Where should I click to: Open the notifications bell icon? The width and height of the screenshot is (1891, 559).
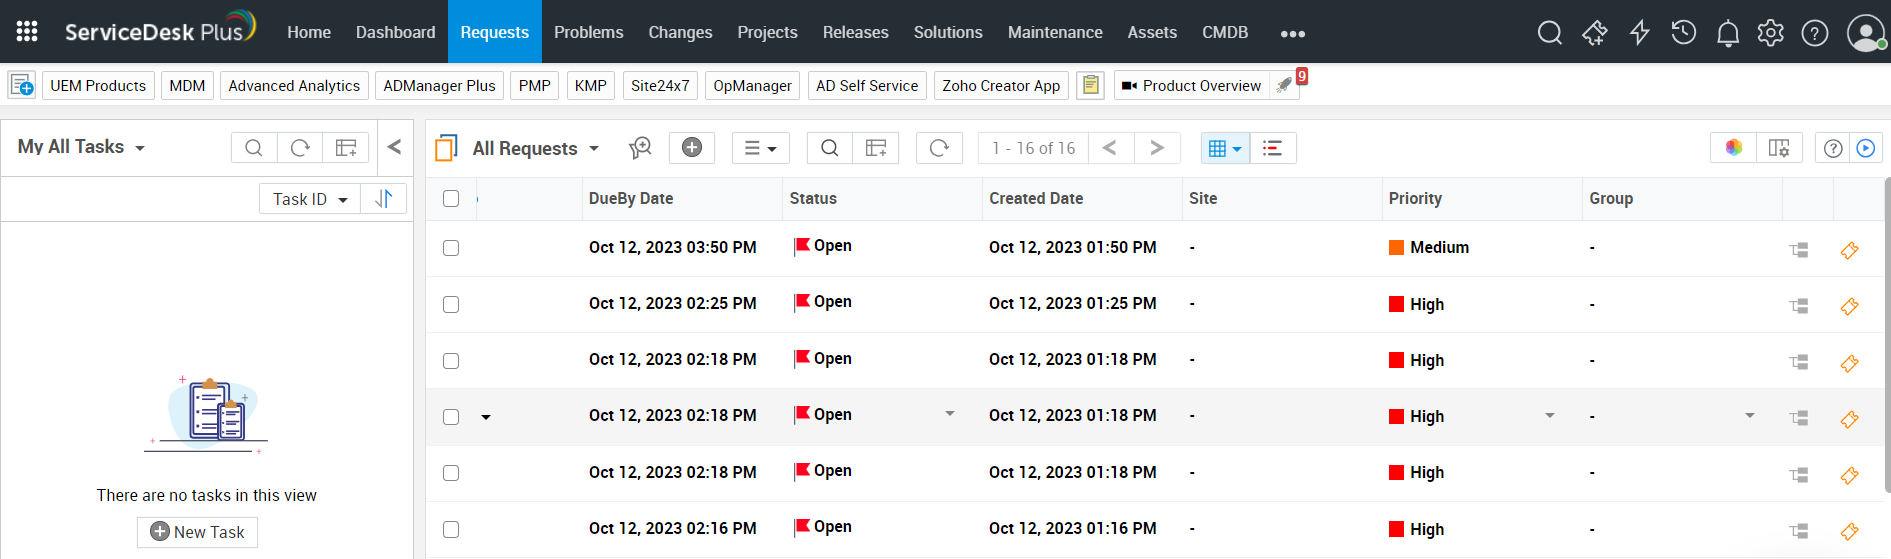click(1727, 34)
